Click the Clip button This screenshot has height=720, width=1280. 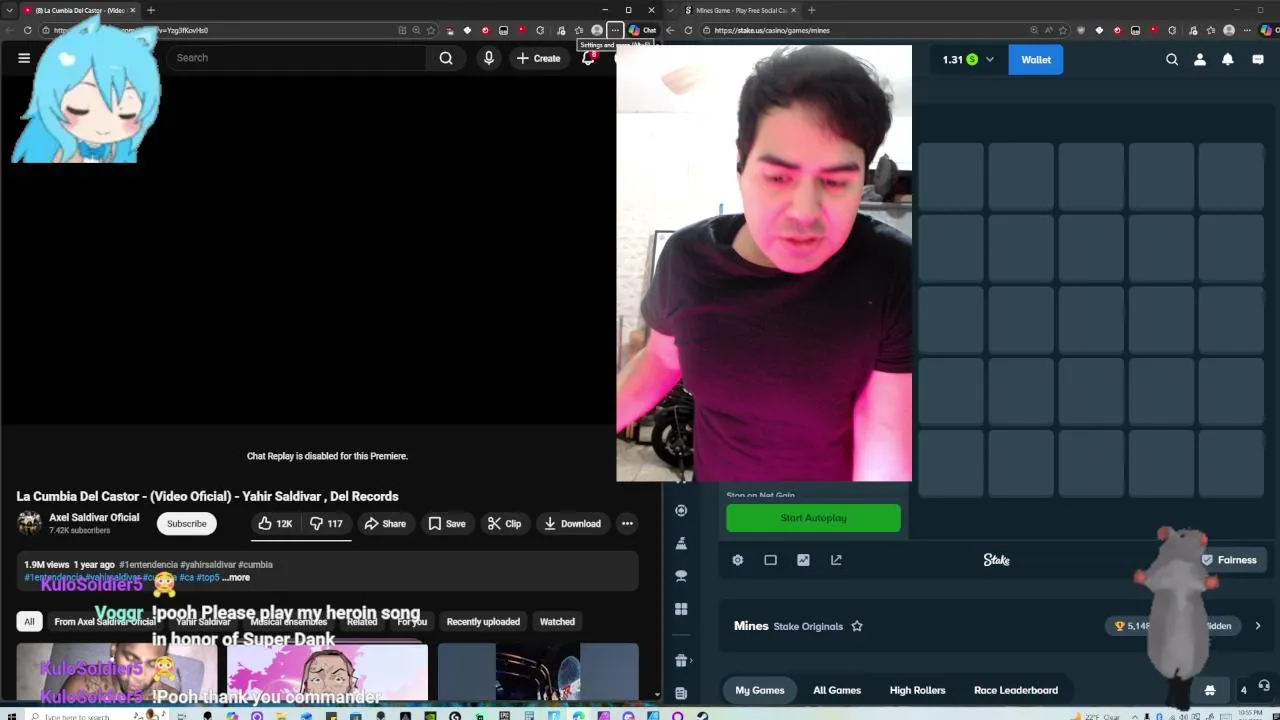click(505, 523)
